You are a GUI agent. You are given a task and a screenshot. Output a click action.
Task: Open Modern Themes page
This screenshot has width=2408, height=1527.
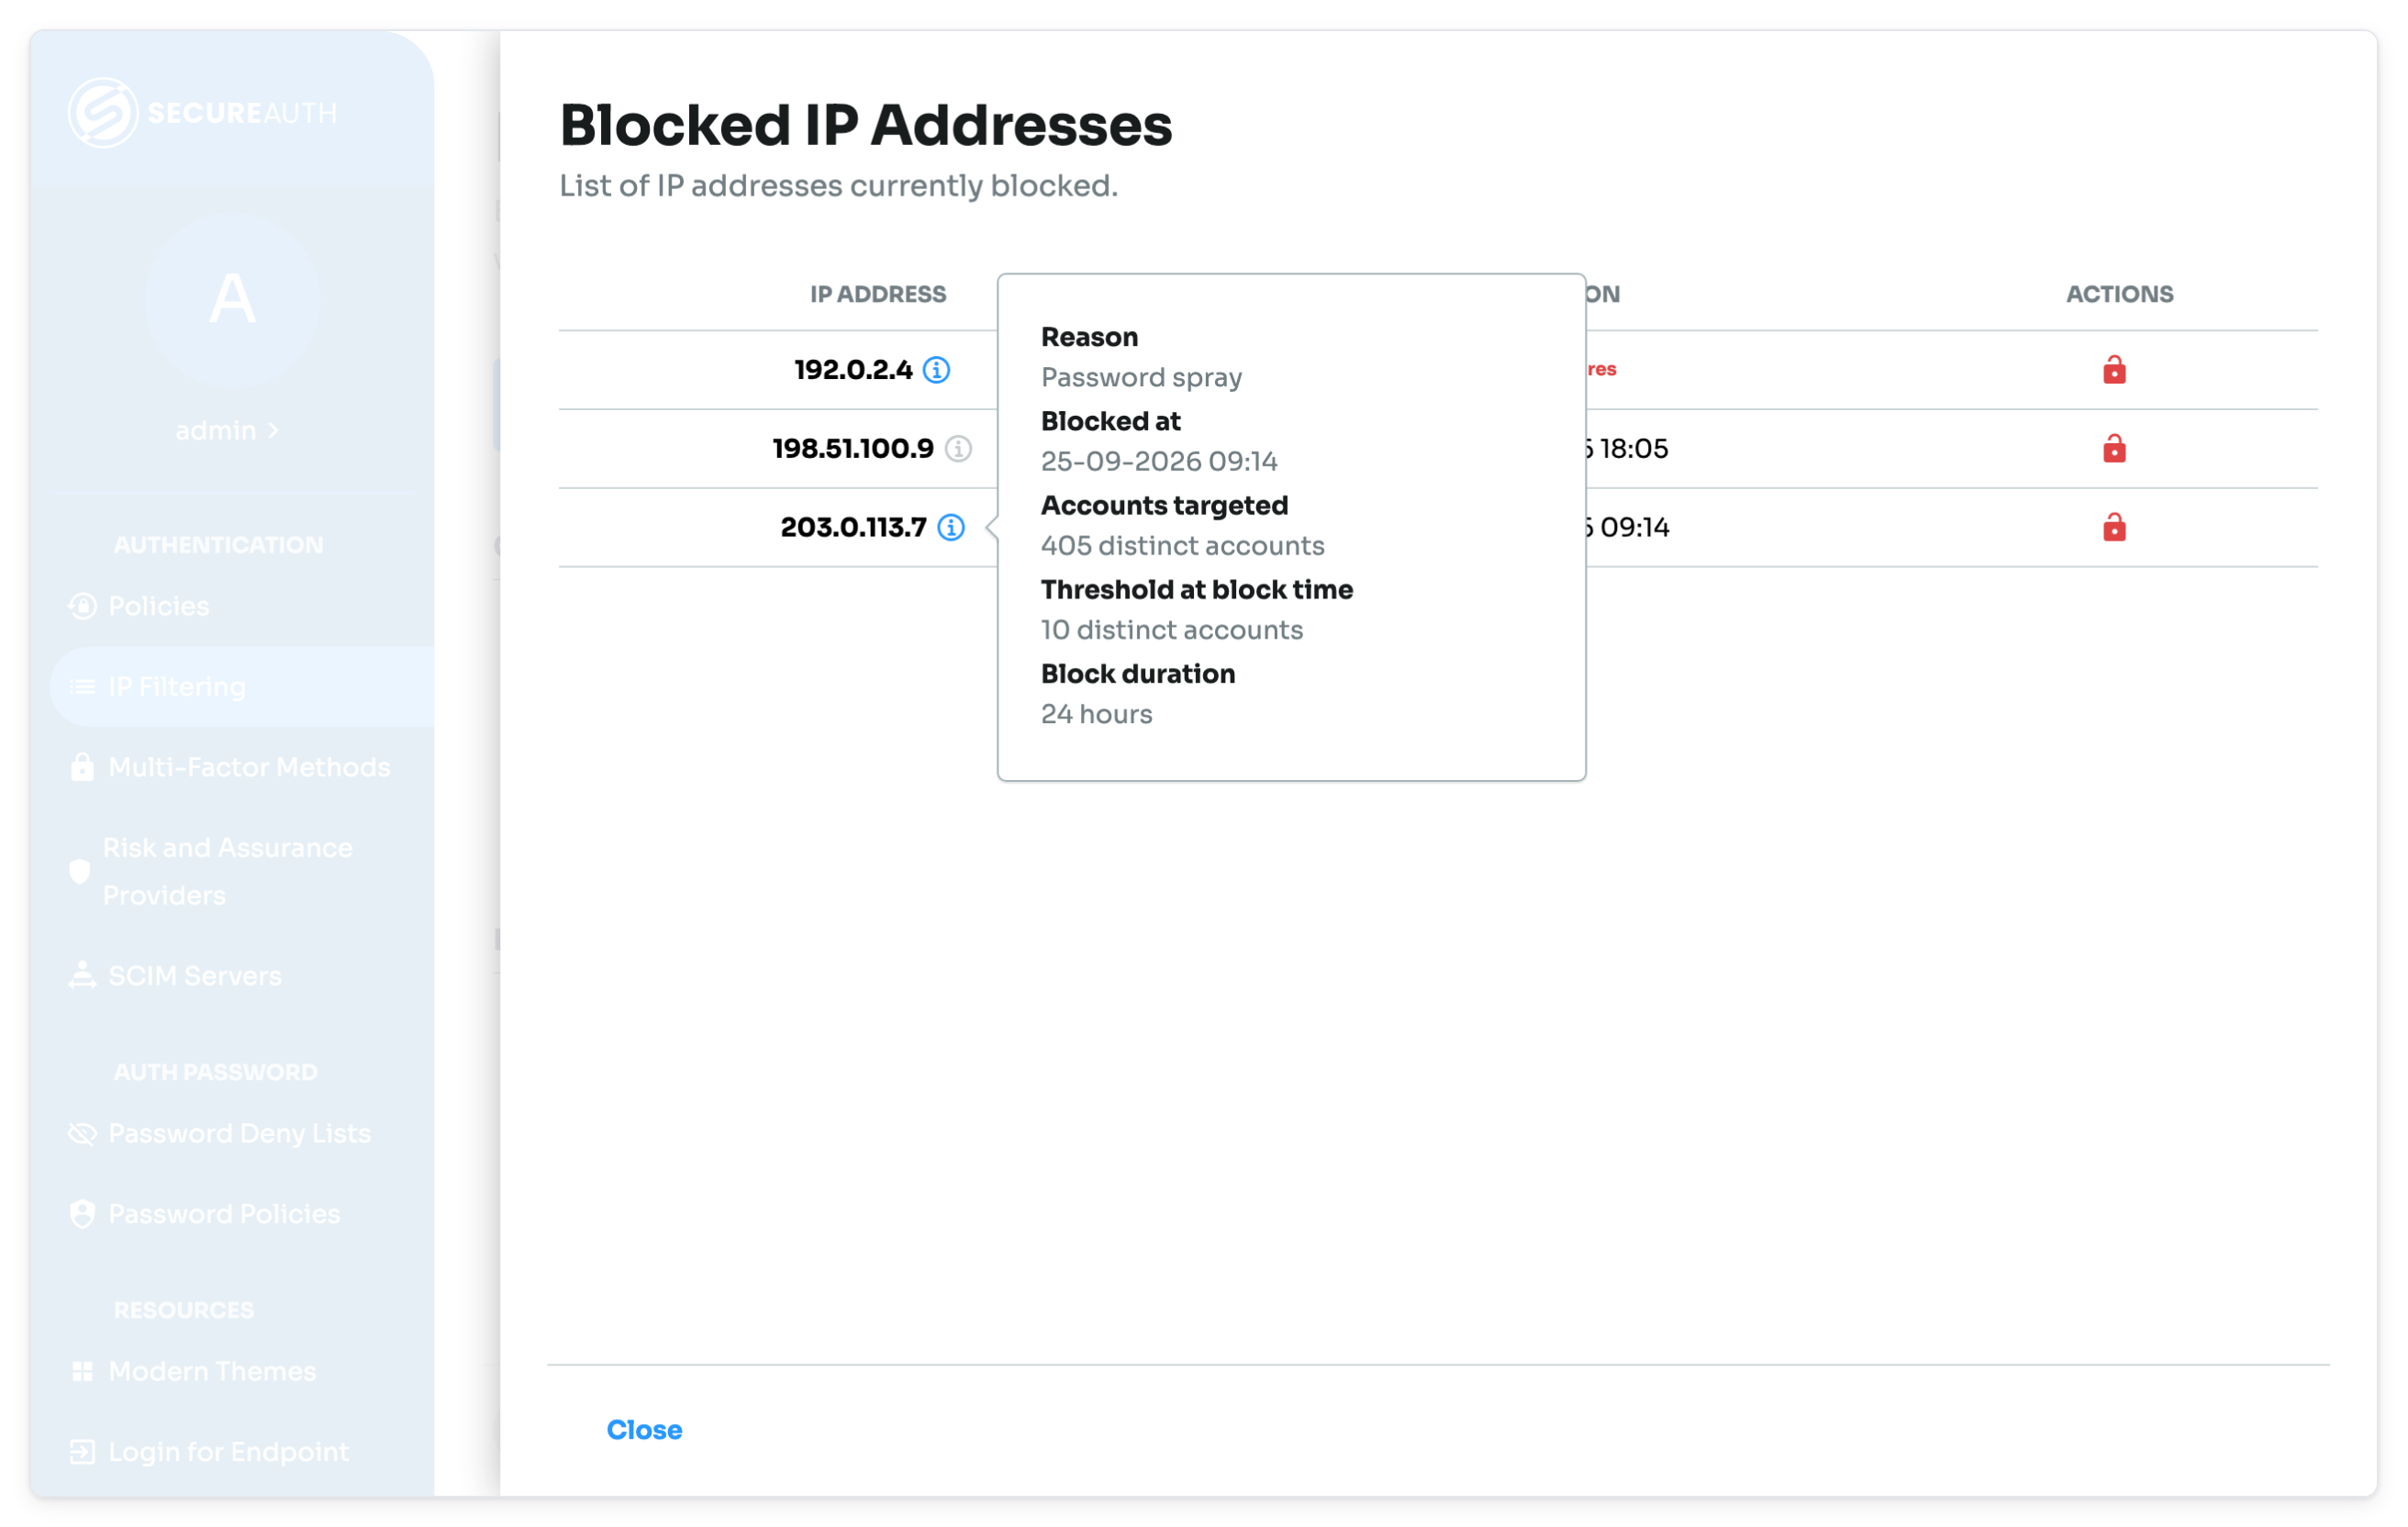[212, 1371]
